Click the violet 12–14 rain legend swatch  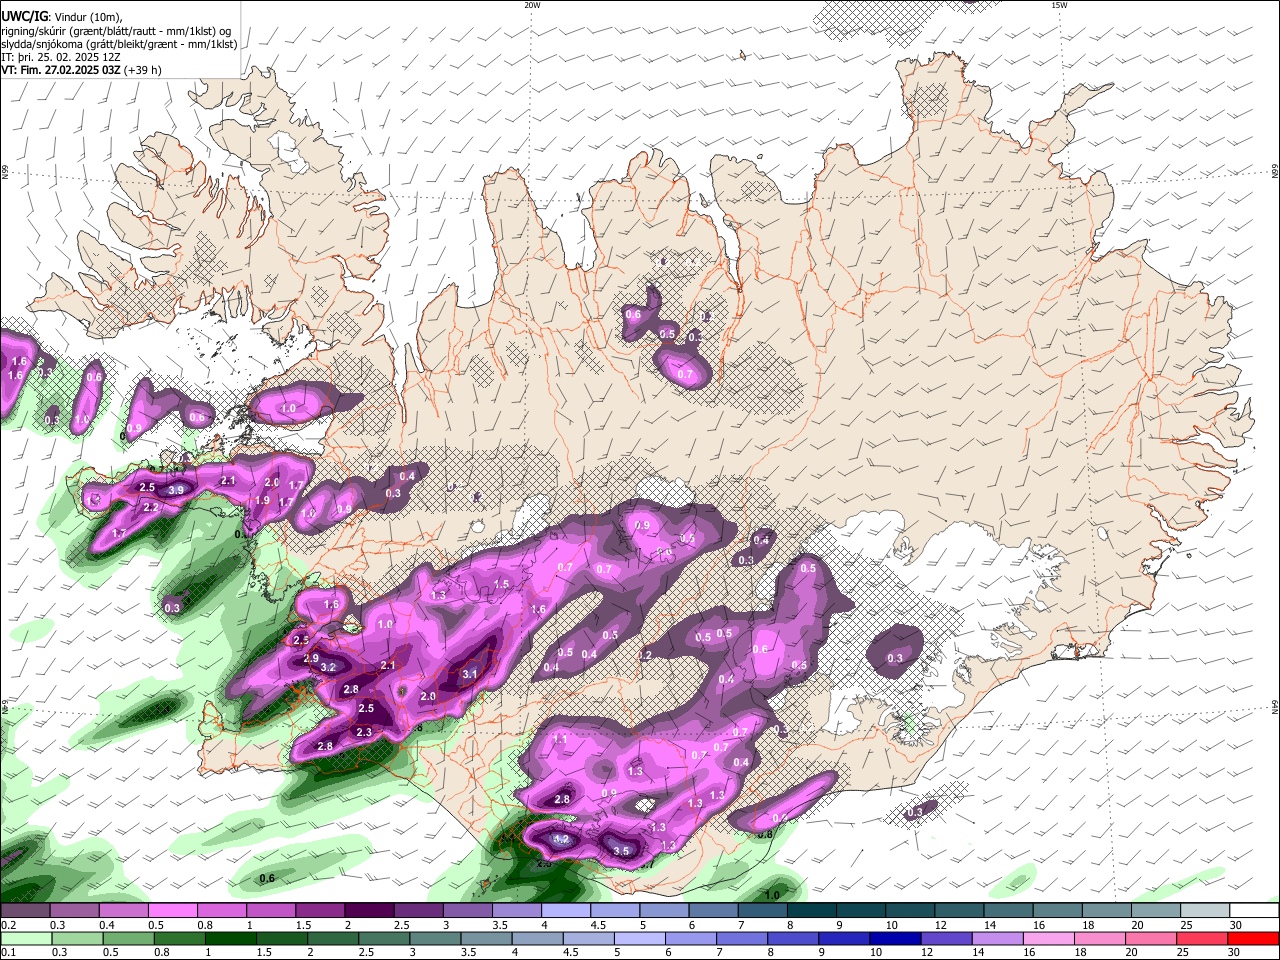945,938
